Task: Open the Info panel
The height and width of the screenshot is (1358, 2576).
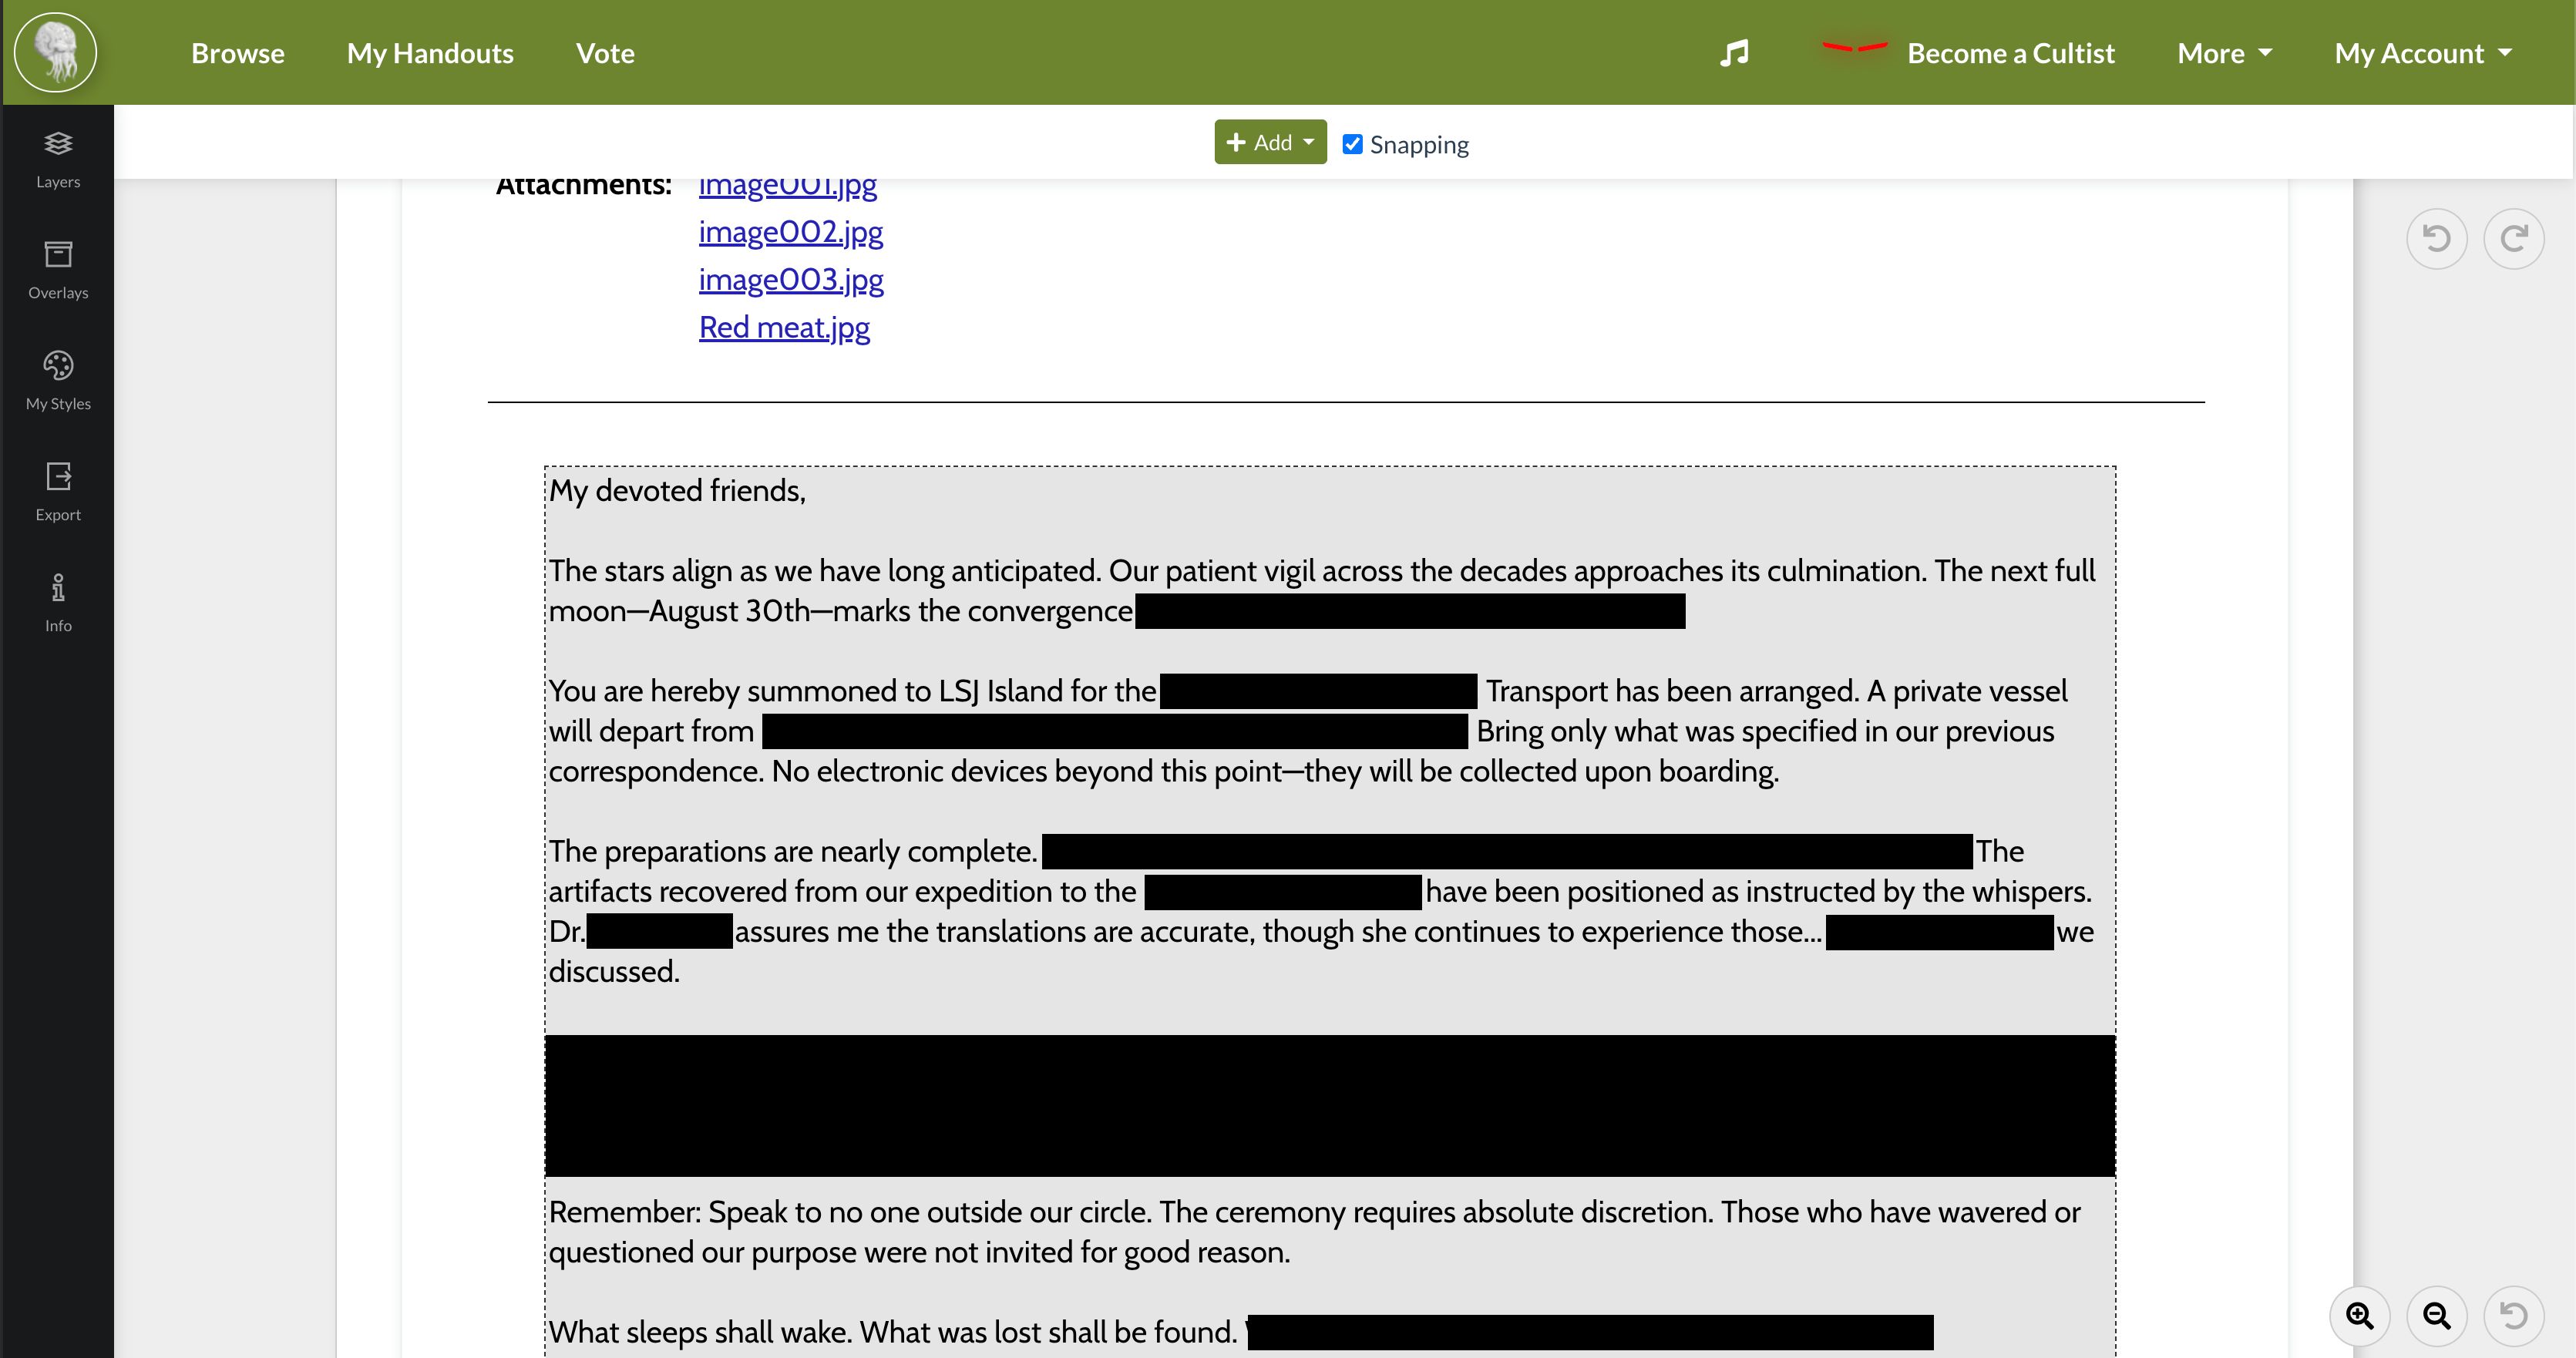Action: pyautogui.click(x=58, y=602)
